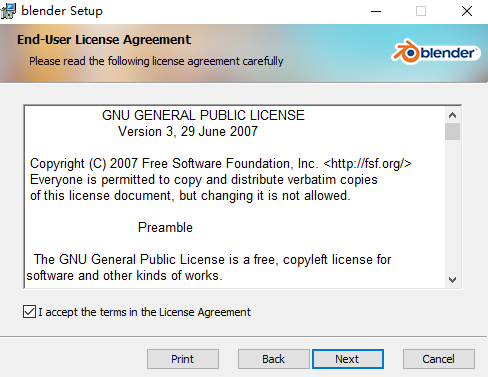The image size is (488, 377).
Task: Click the Preamble heading in license text
Action: coord(165,227)
